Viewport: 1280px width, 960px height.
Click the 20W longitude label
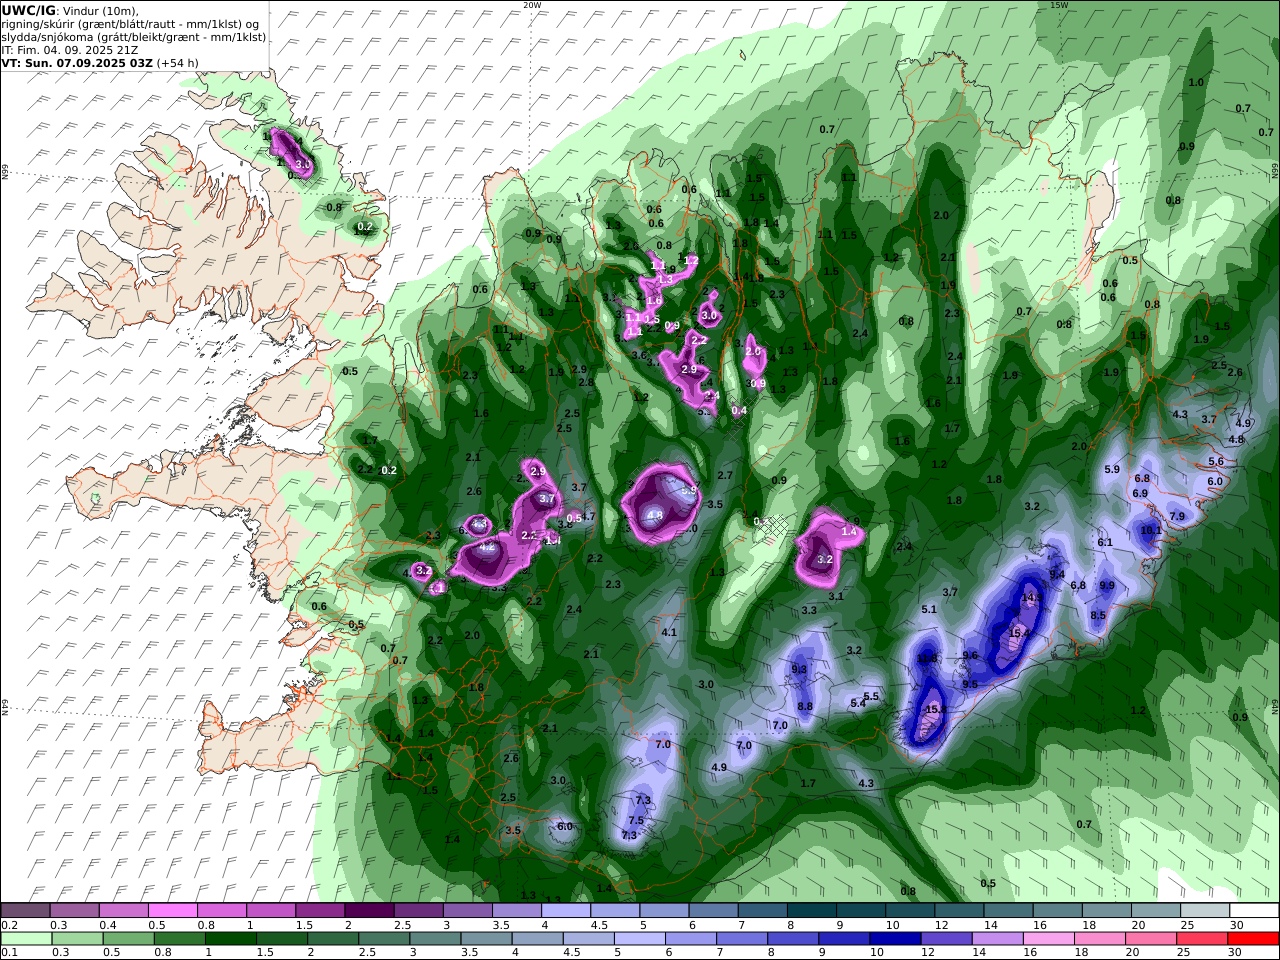533,5
